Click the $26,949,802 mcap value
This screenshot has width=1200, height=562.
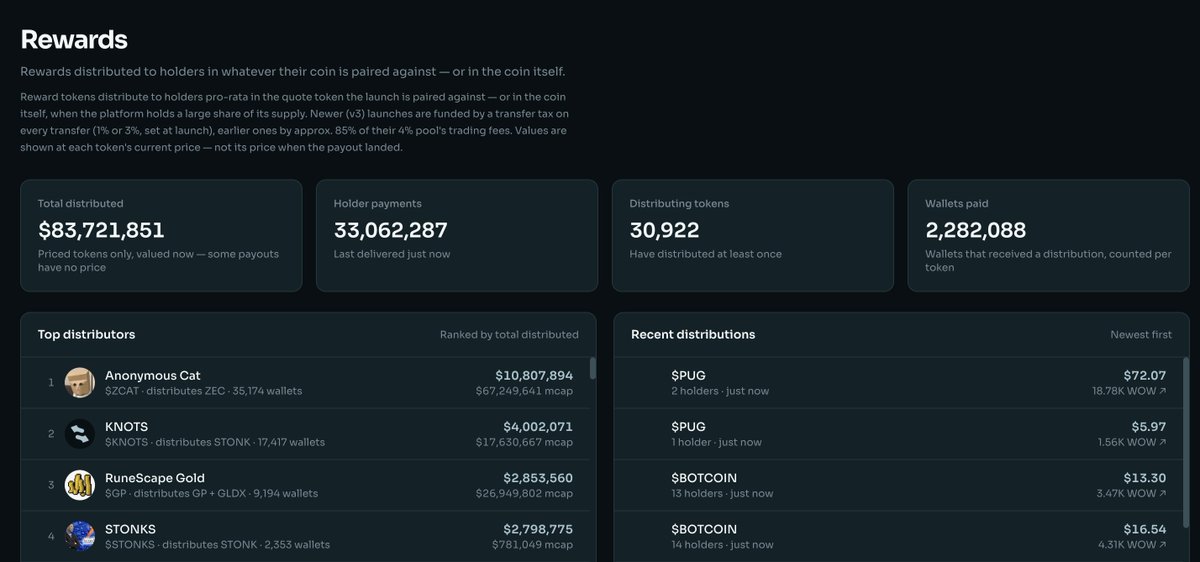point(524,493)
